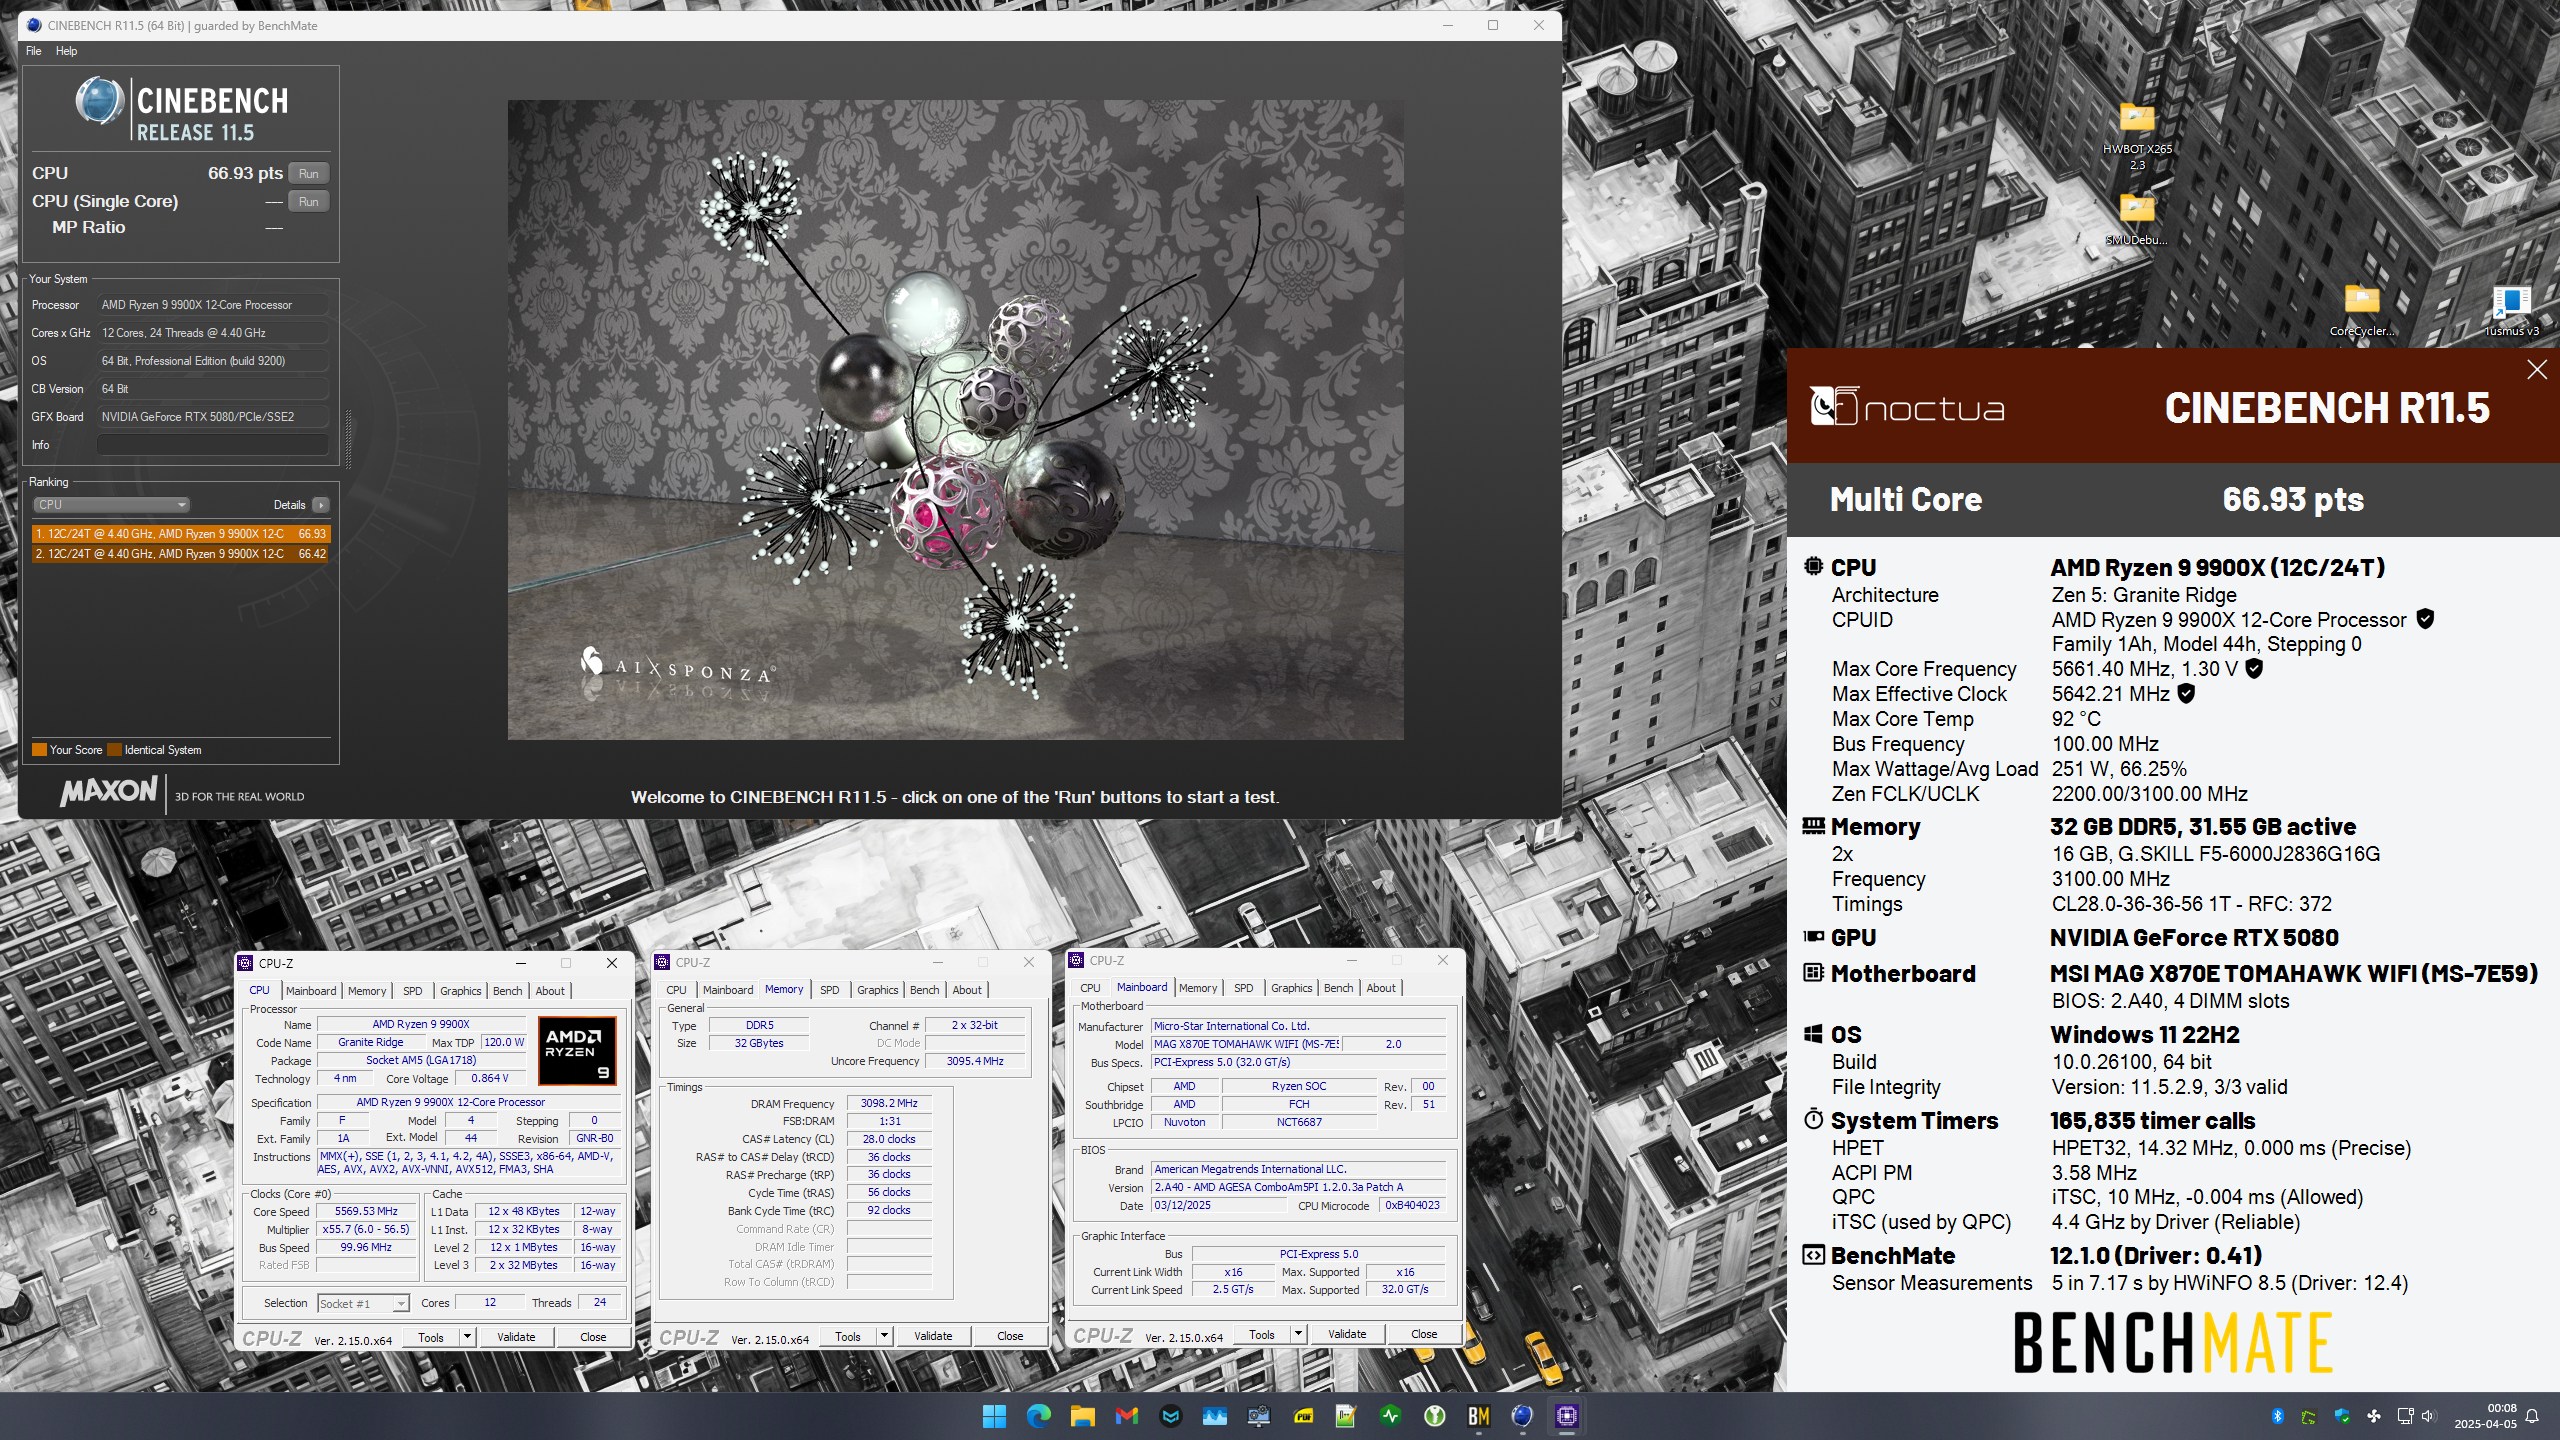
Task: Open the SMUDebu... desktop folder
Action: pos(2137,220)
